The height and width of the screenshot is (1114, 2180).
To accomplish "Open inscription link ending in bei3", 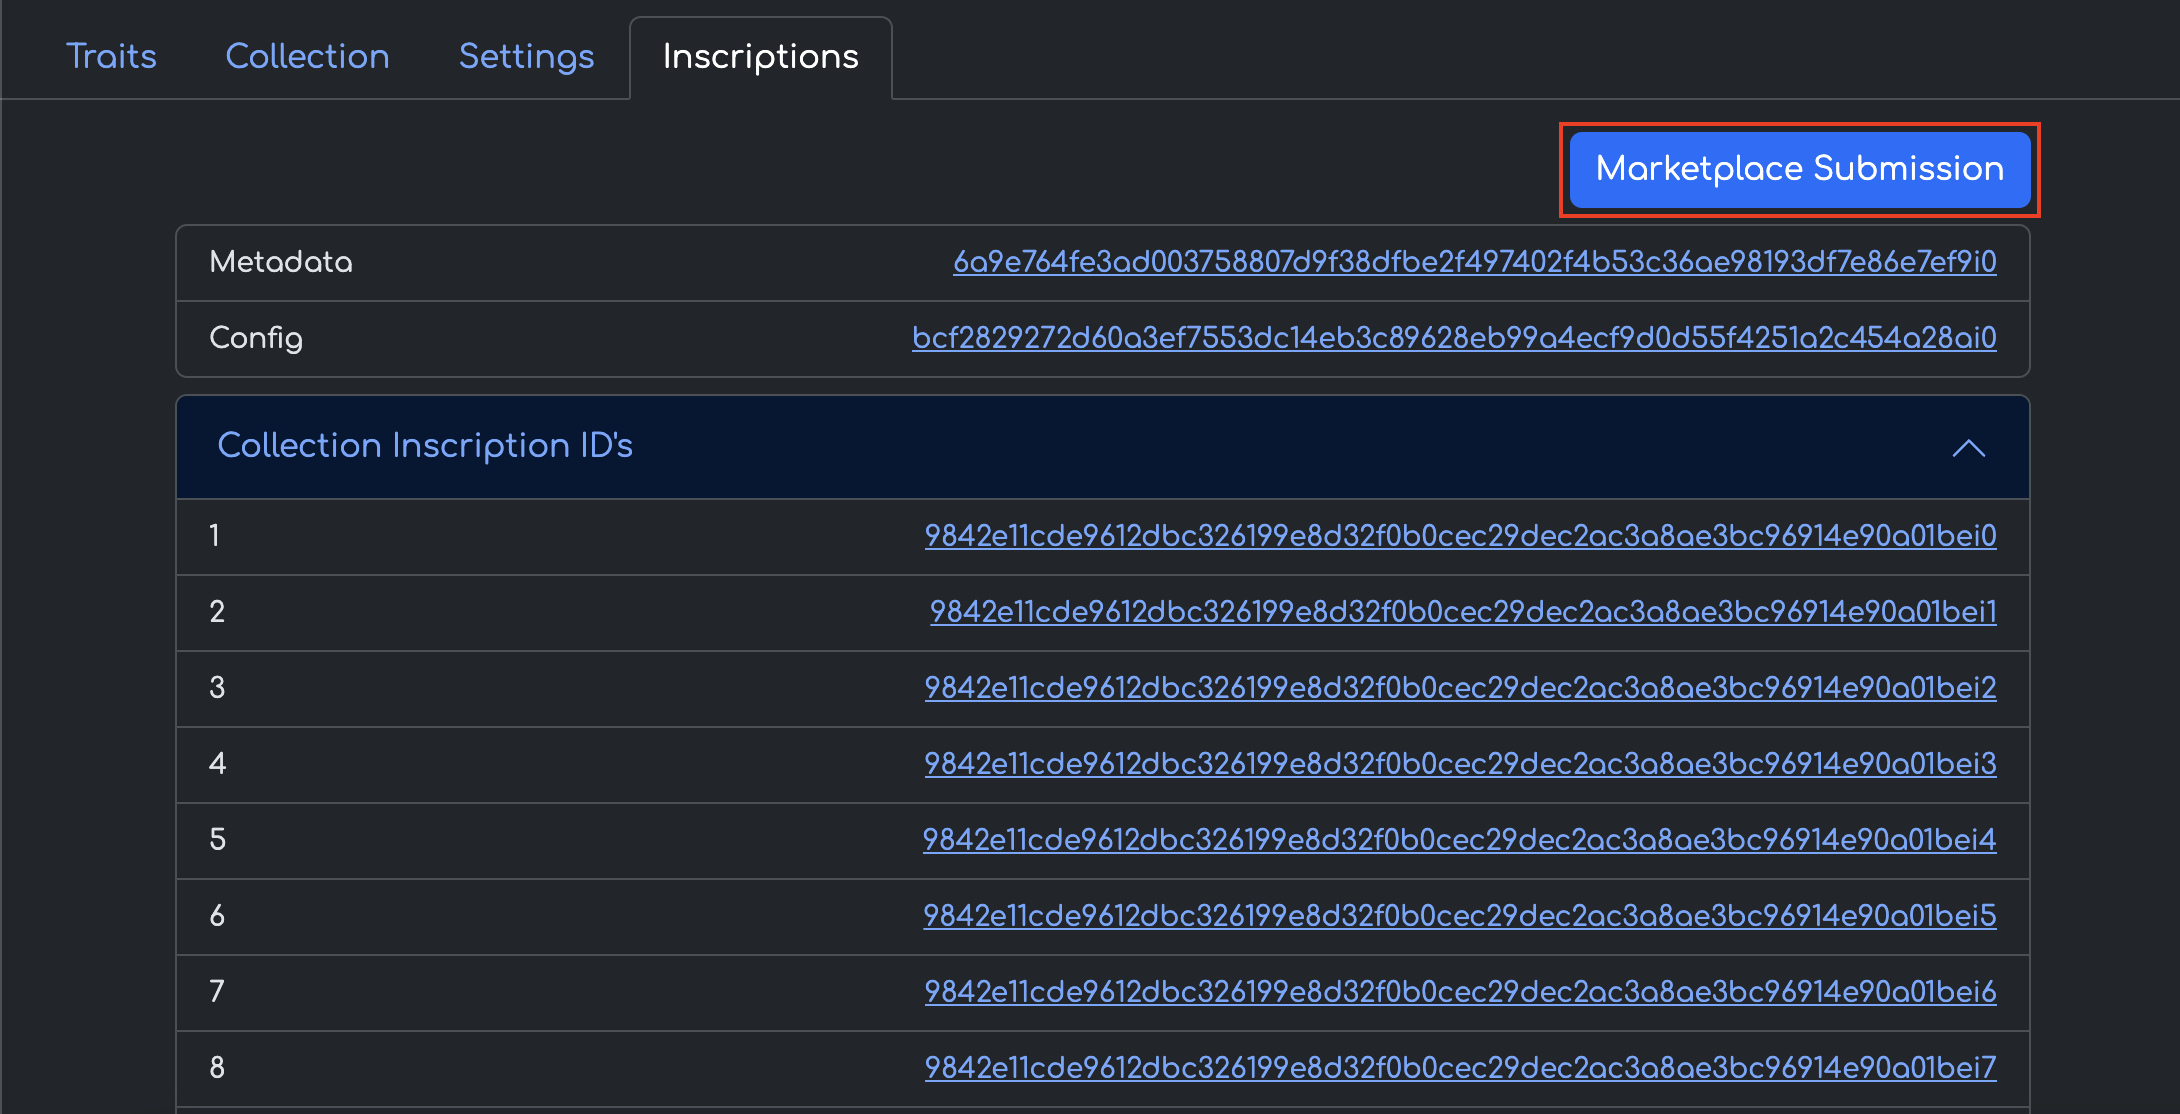I will pyautogui.click(x=1460, y=764).
